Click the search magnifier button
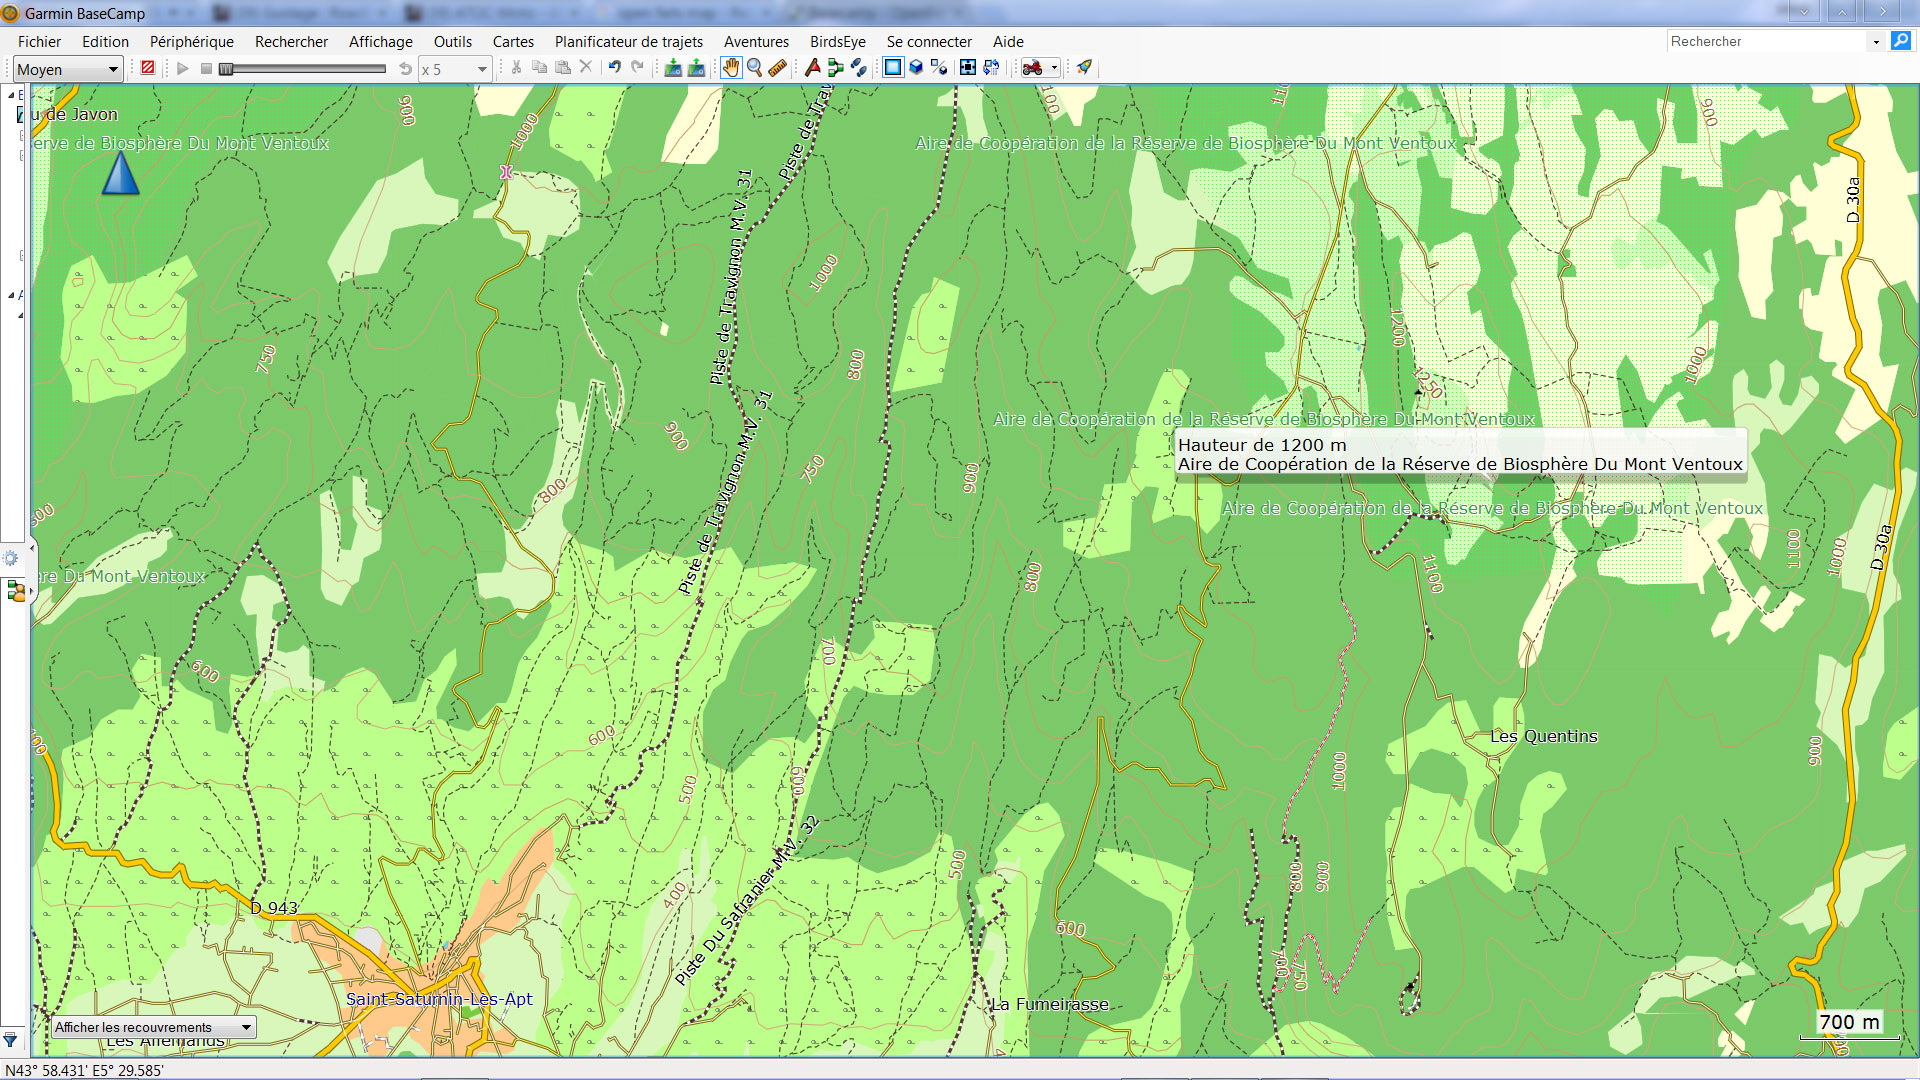Viewport: 1920px width, 1080px height. [x=1900, y=41]
